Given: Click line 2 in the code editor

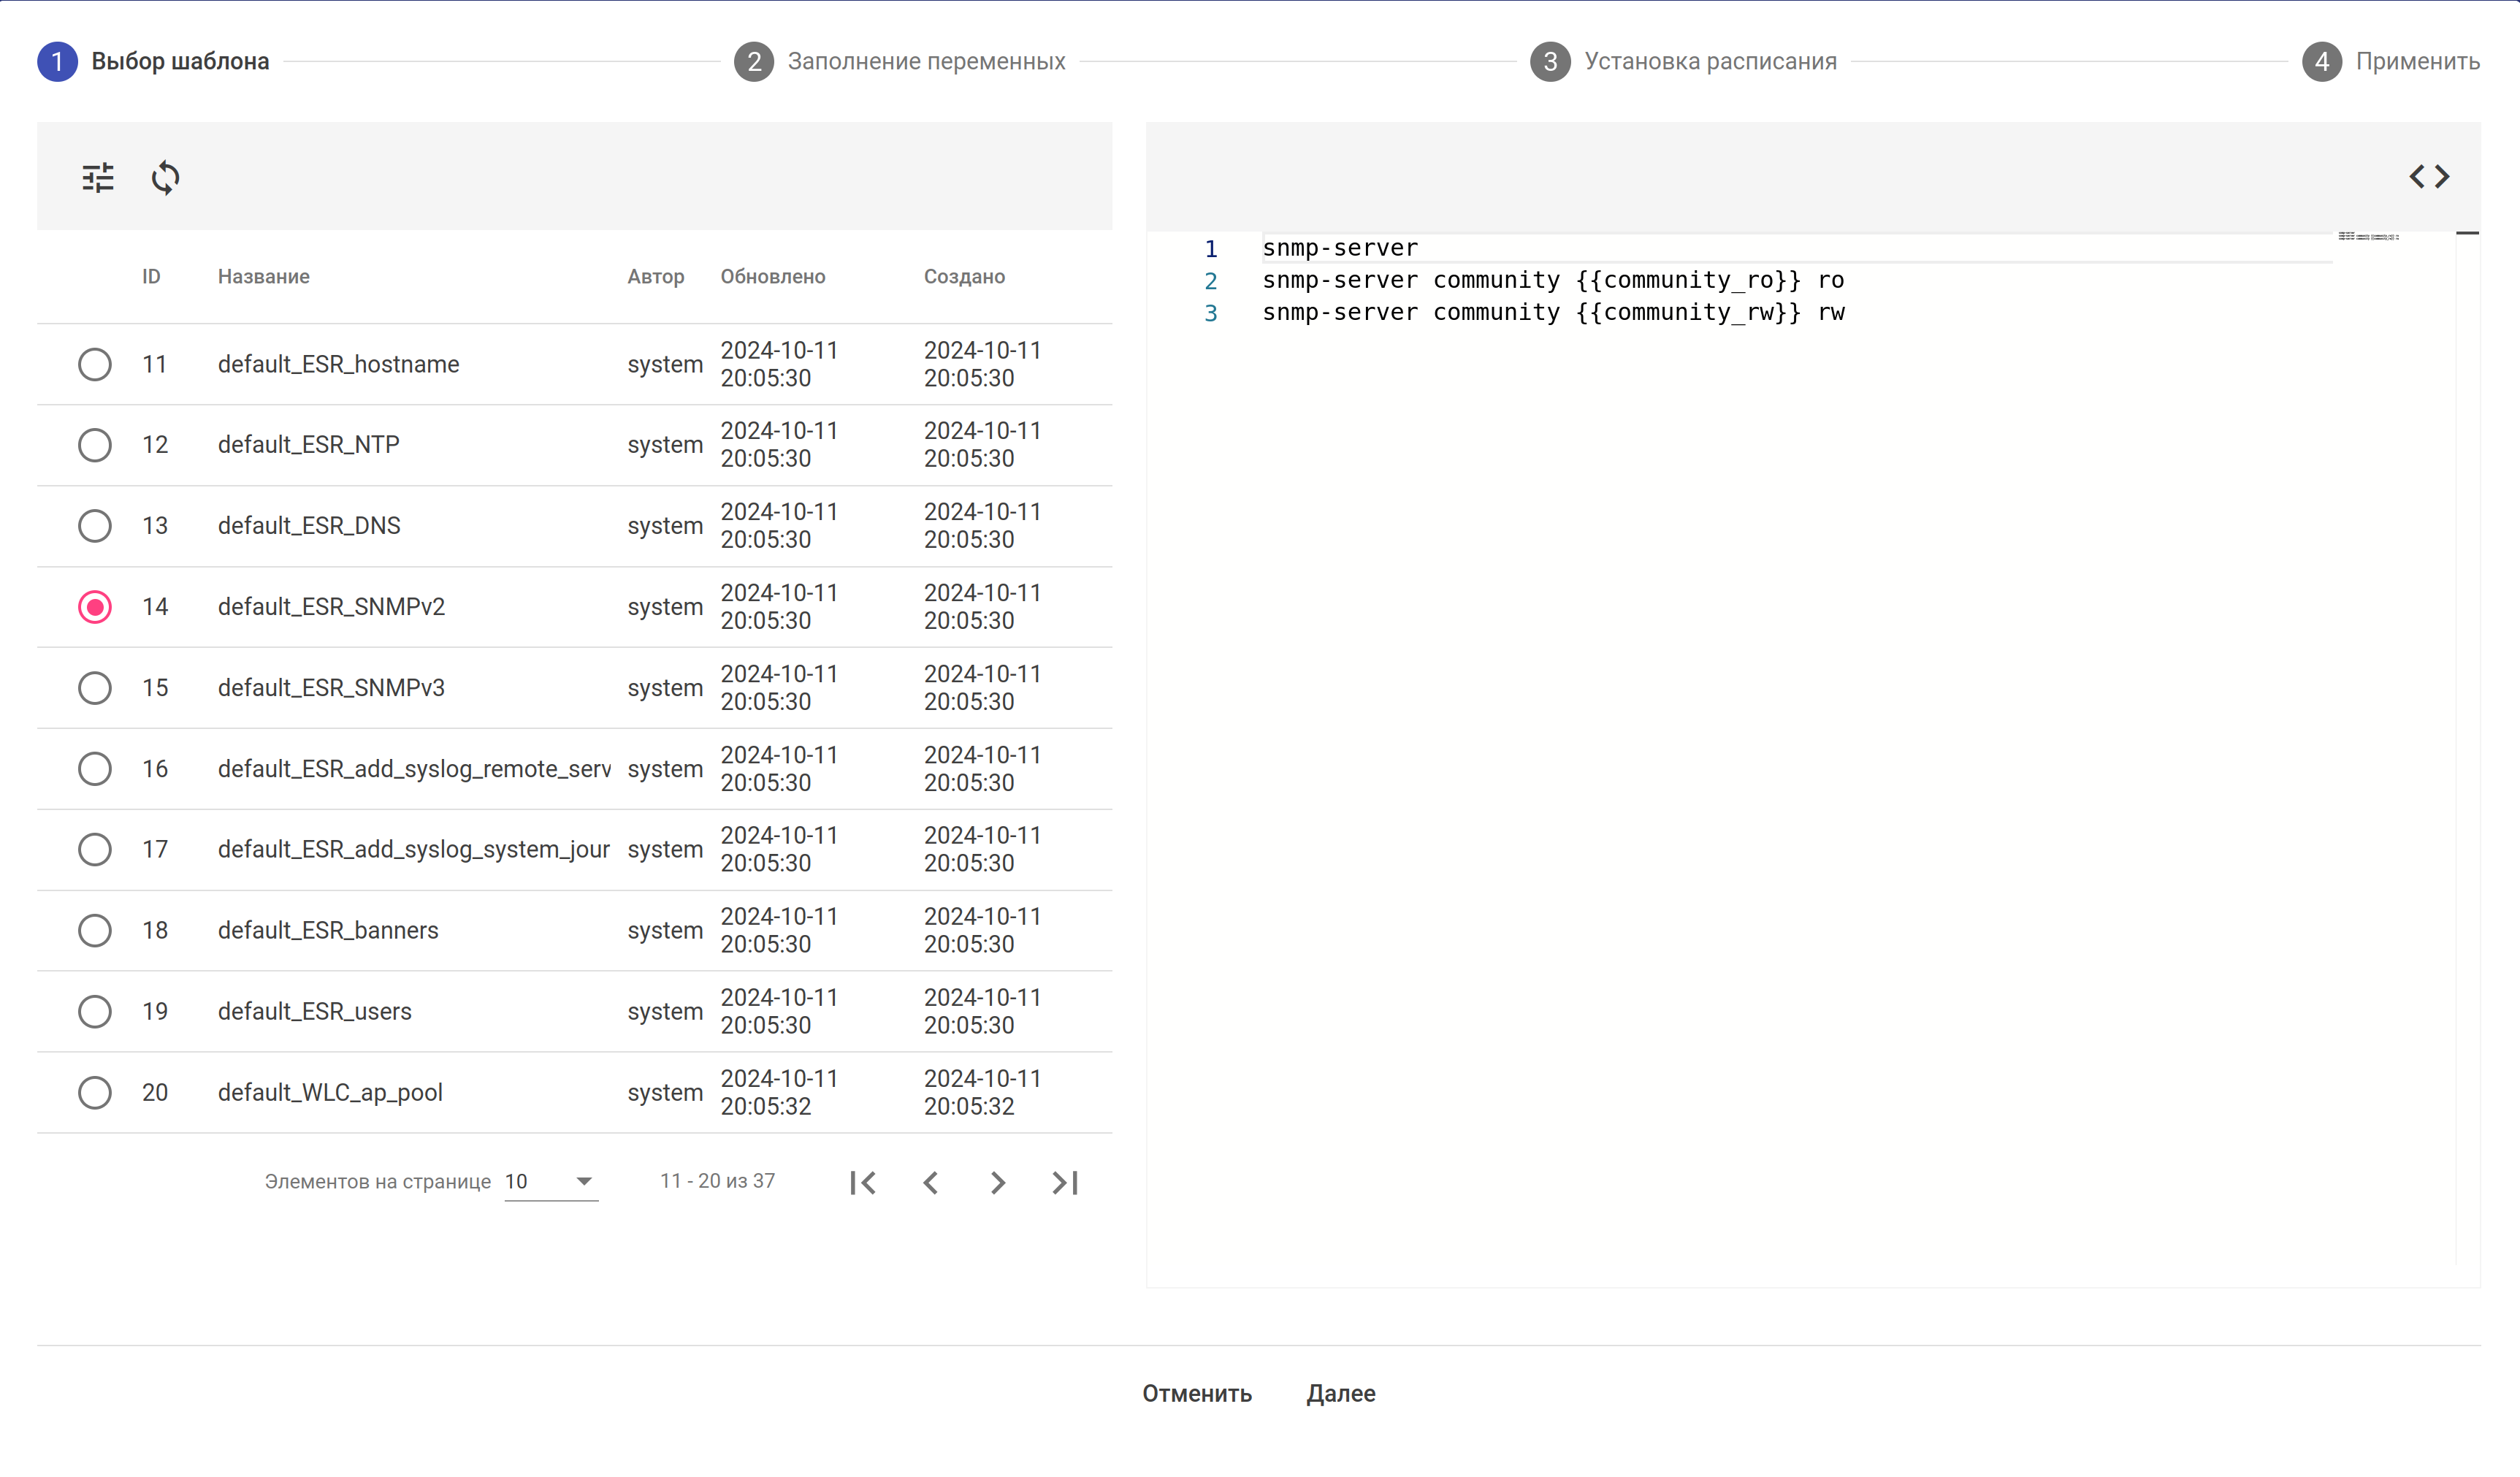Looking at the screenshot, I should 1552,280.
